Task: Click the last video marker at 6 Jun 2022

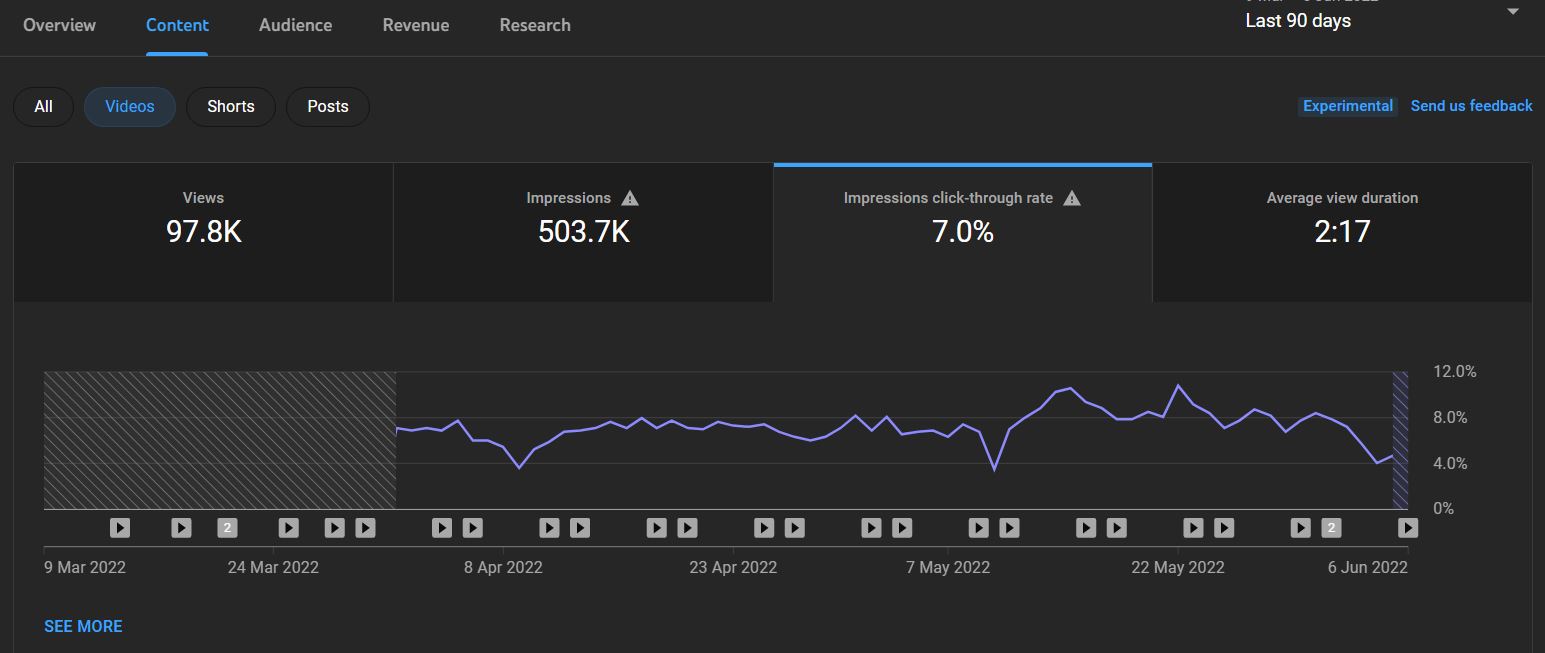Action: click(x=1407, y=527)
